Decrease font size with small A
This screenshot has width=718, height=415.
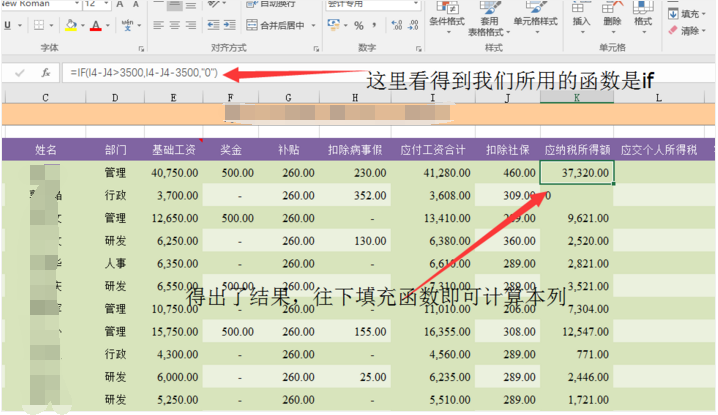[x=136, y=4]
